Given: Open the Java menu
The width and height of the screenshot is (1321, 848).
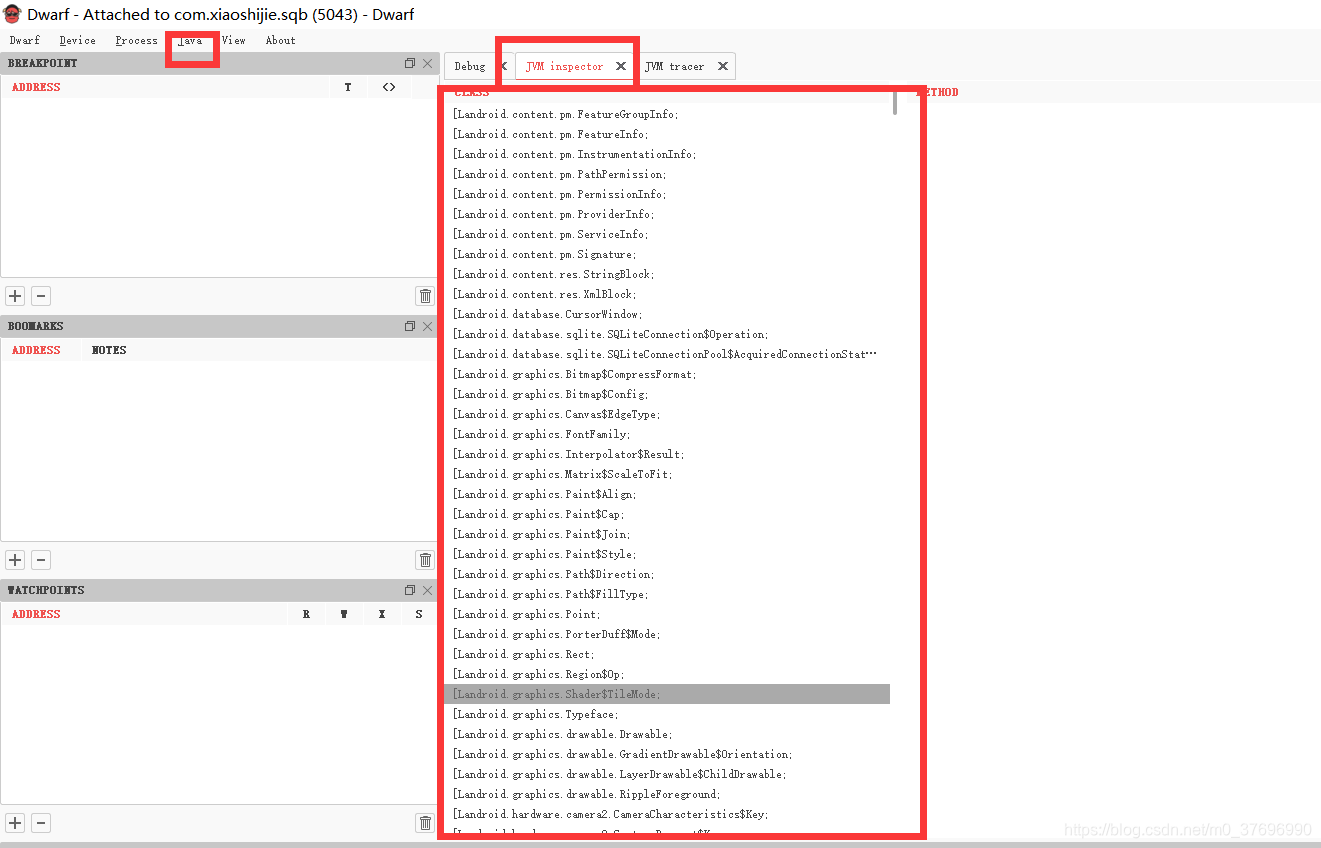Looking at the screenshot, I should pyautogui.click(x=190, y=40).
